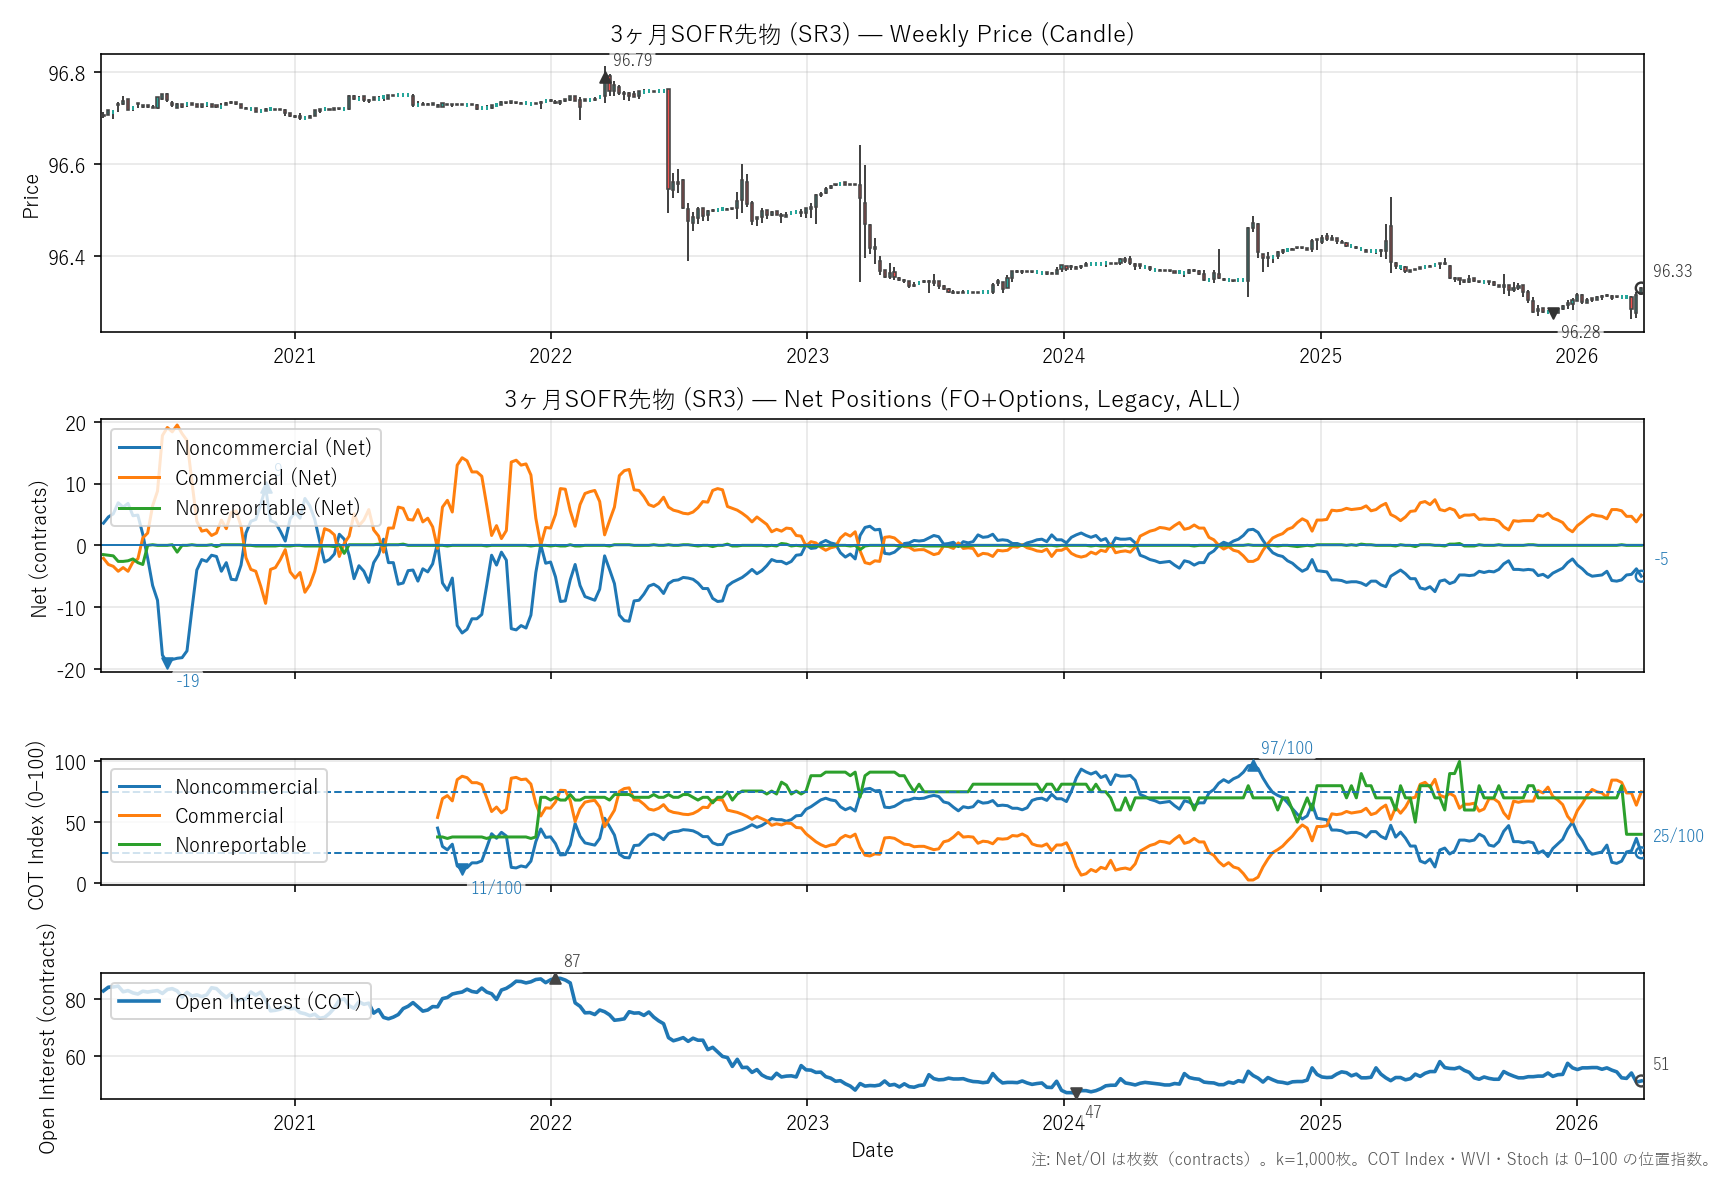Click the open interest low marker labeled 47
Screen dimensions: 1728x1180
[1076, 1093]
